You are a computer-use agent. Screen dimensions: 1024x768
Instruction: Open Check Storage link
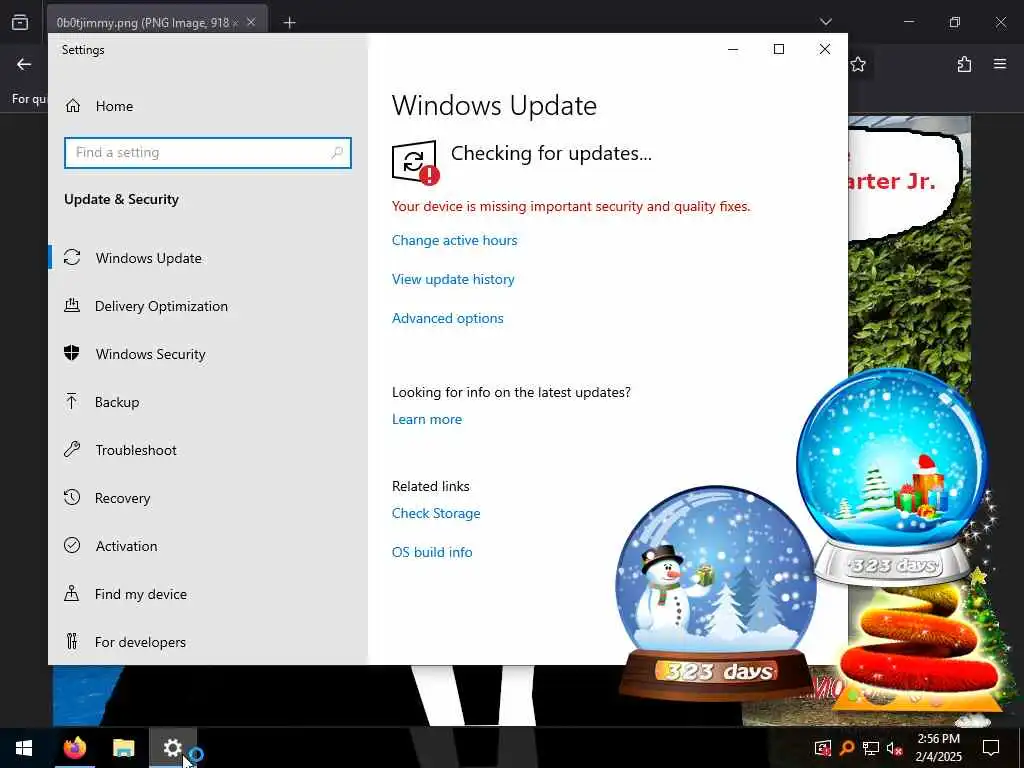[436, 513]
